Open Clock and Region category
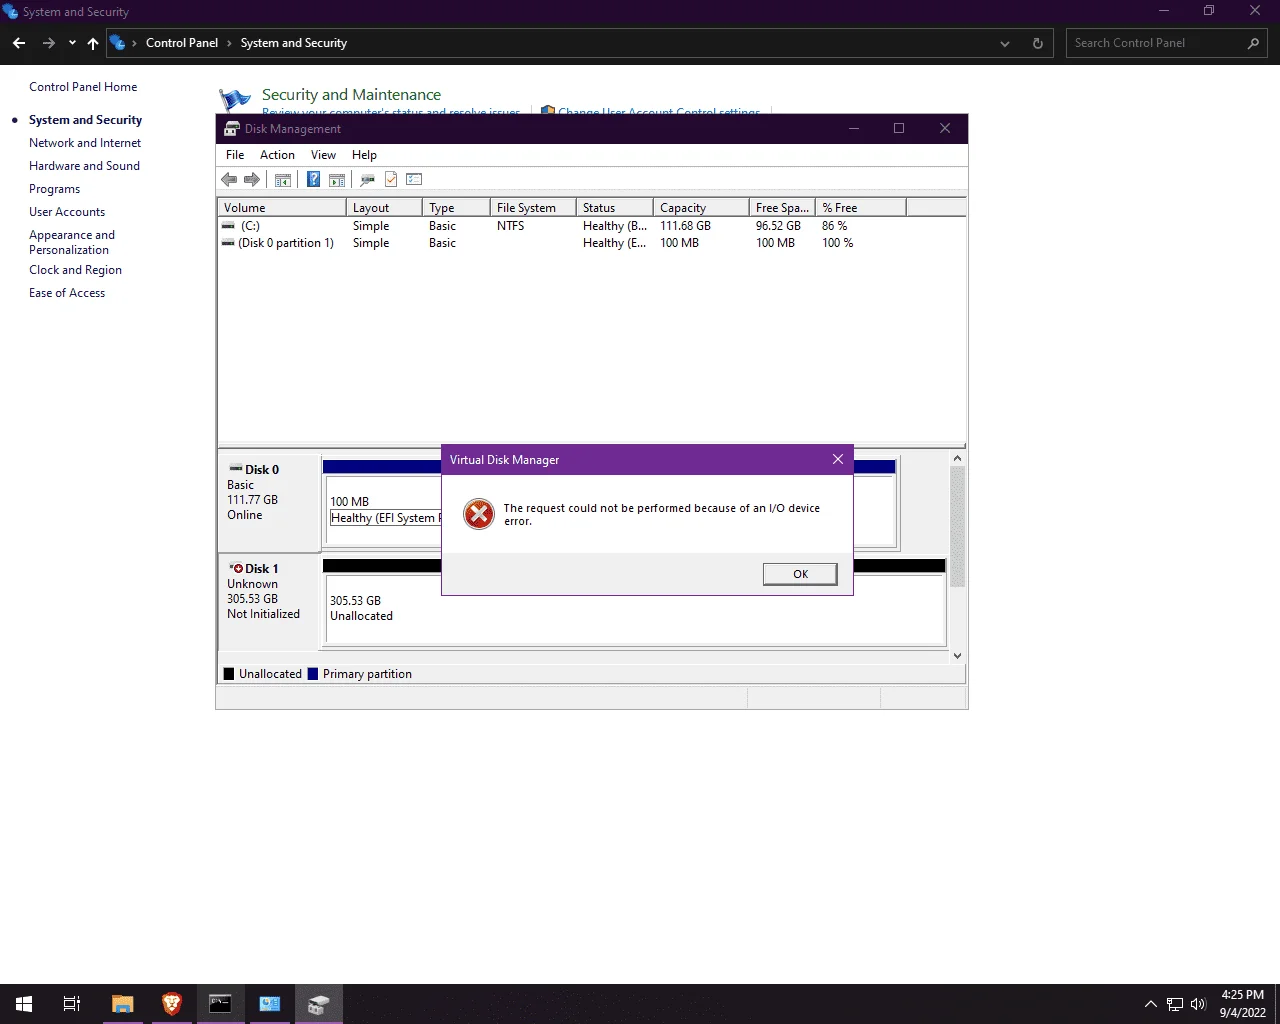The image size is (1280, 1024). (x=75, y=270)
